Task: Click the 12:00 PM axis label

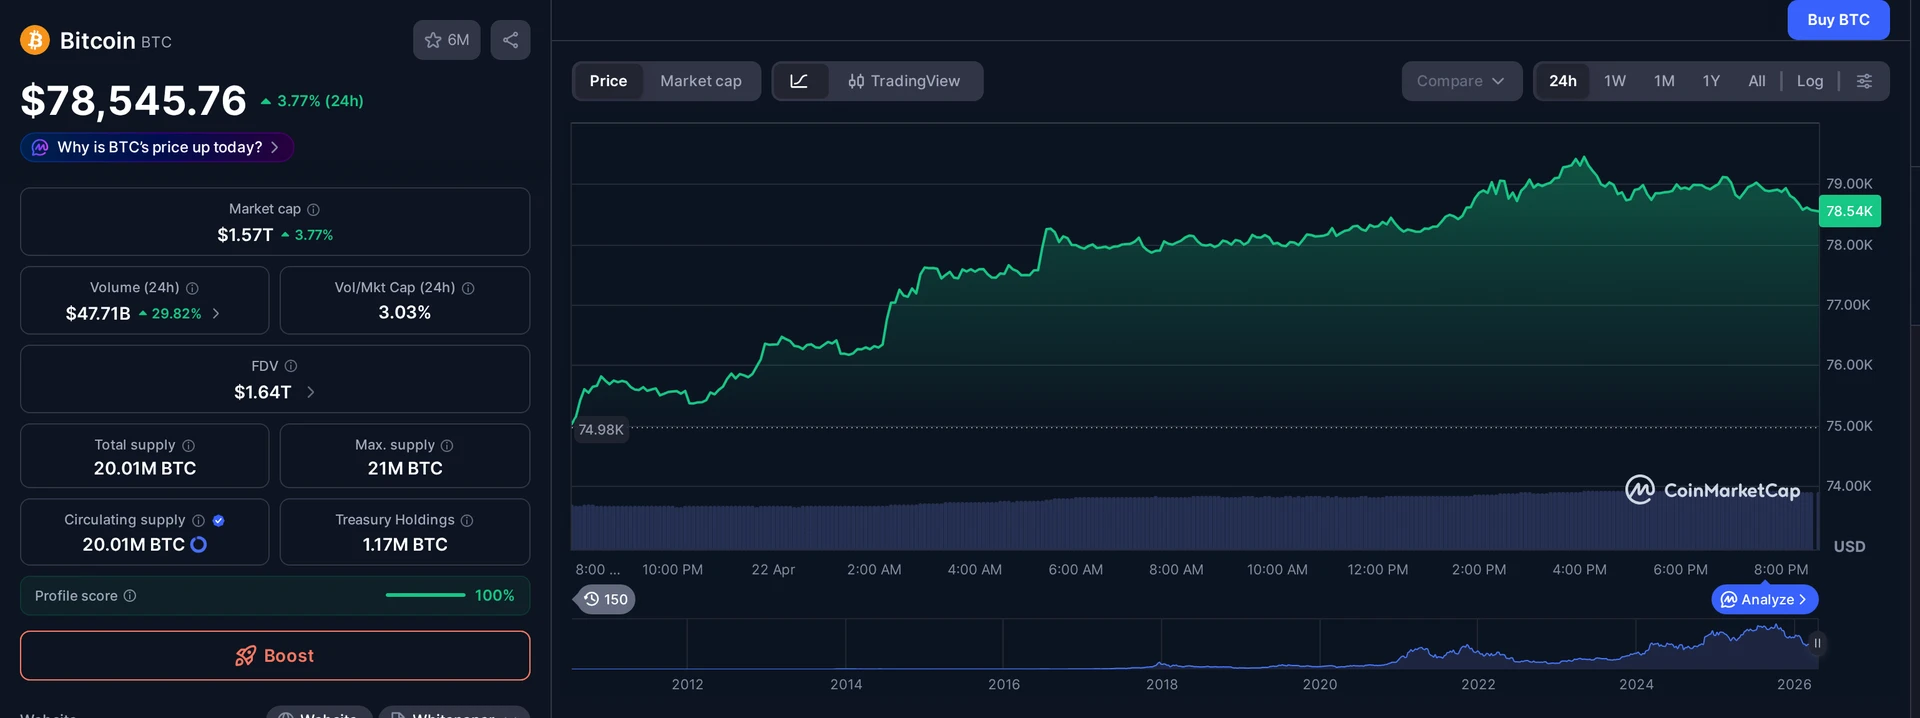Action: point(1378,570)
